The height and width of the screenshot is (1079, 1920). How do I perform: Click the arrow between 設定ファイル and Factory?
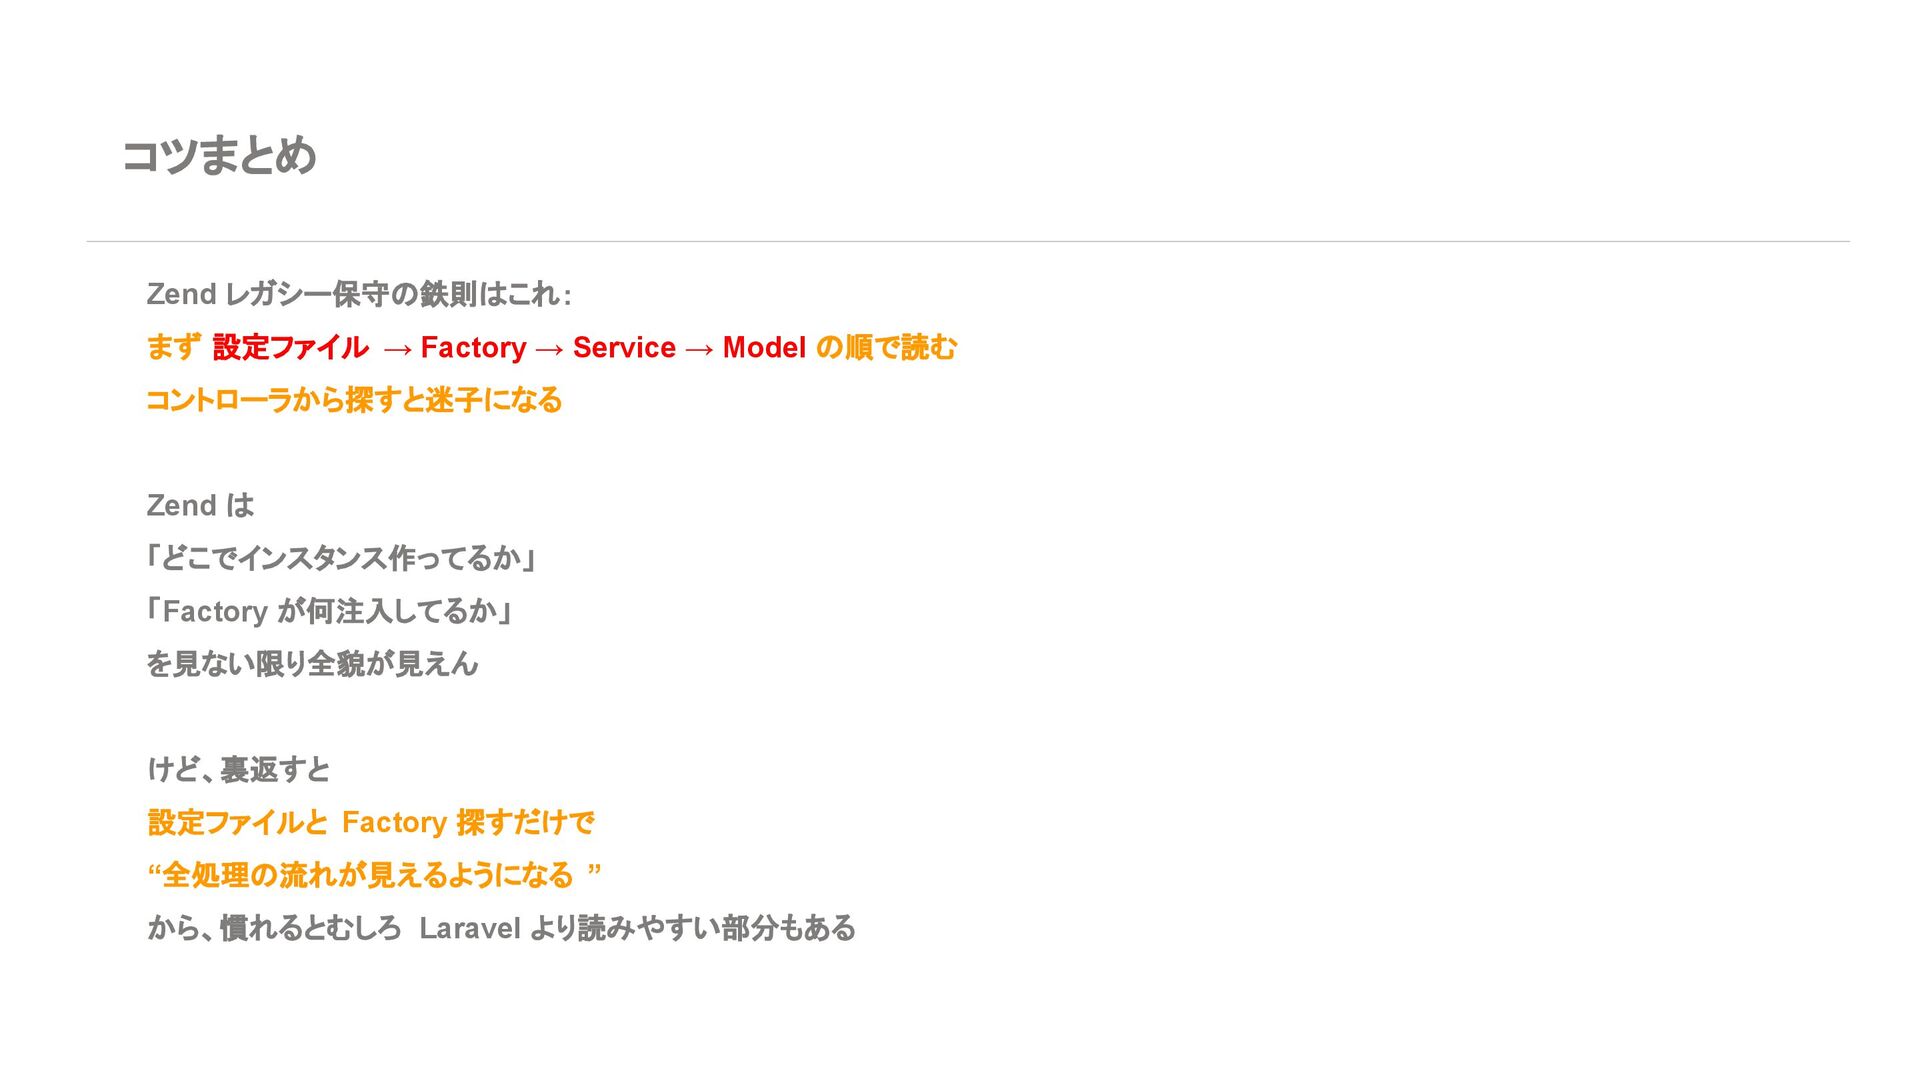pyautogui.click(x=397, y=348)
